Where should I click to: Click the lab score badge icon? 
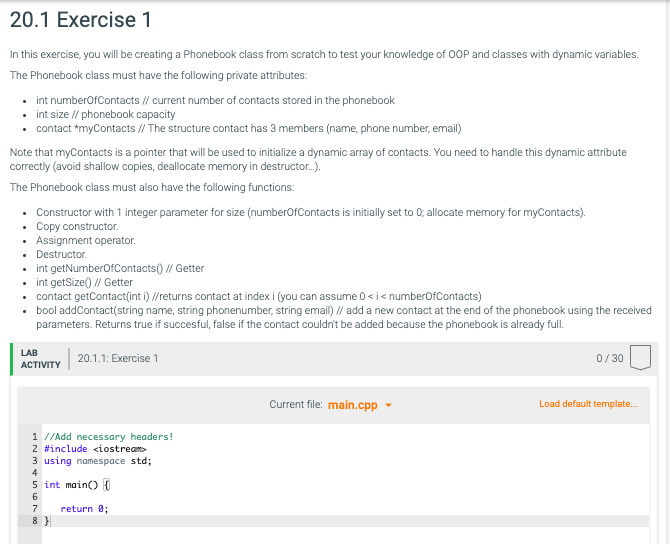640,357
